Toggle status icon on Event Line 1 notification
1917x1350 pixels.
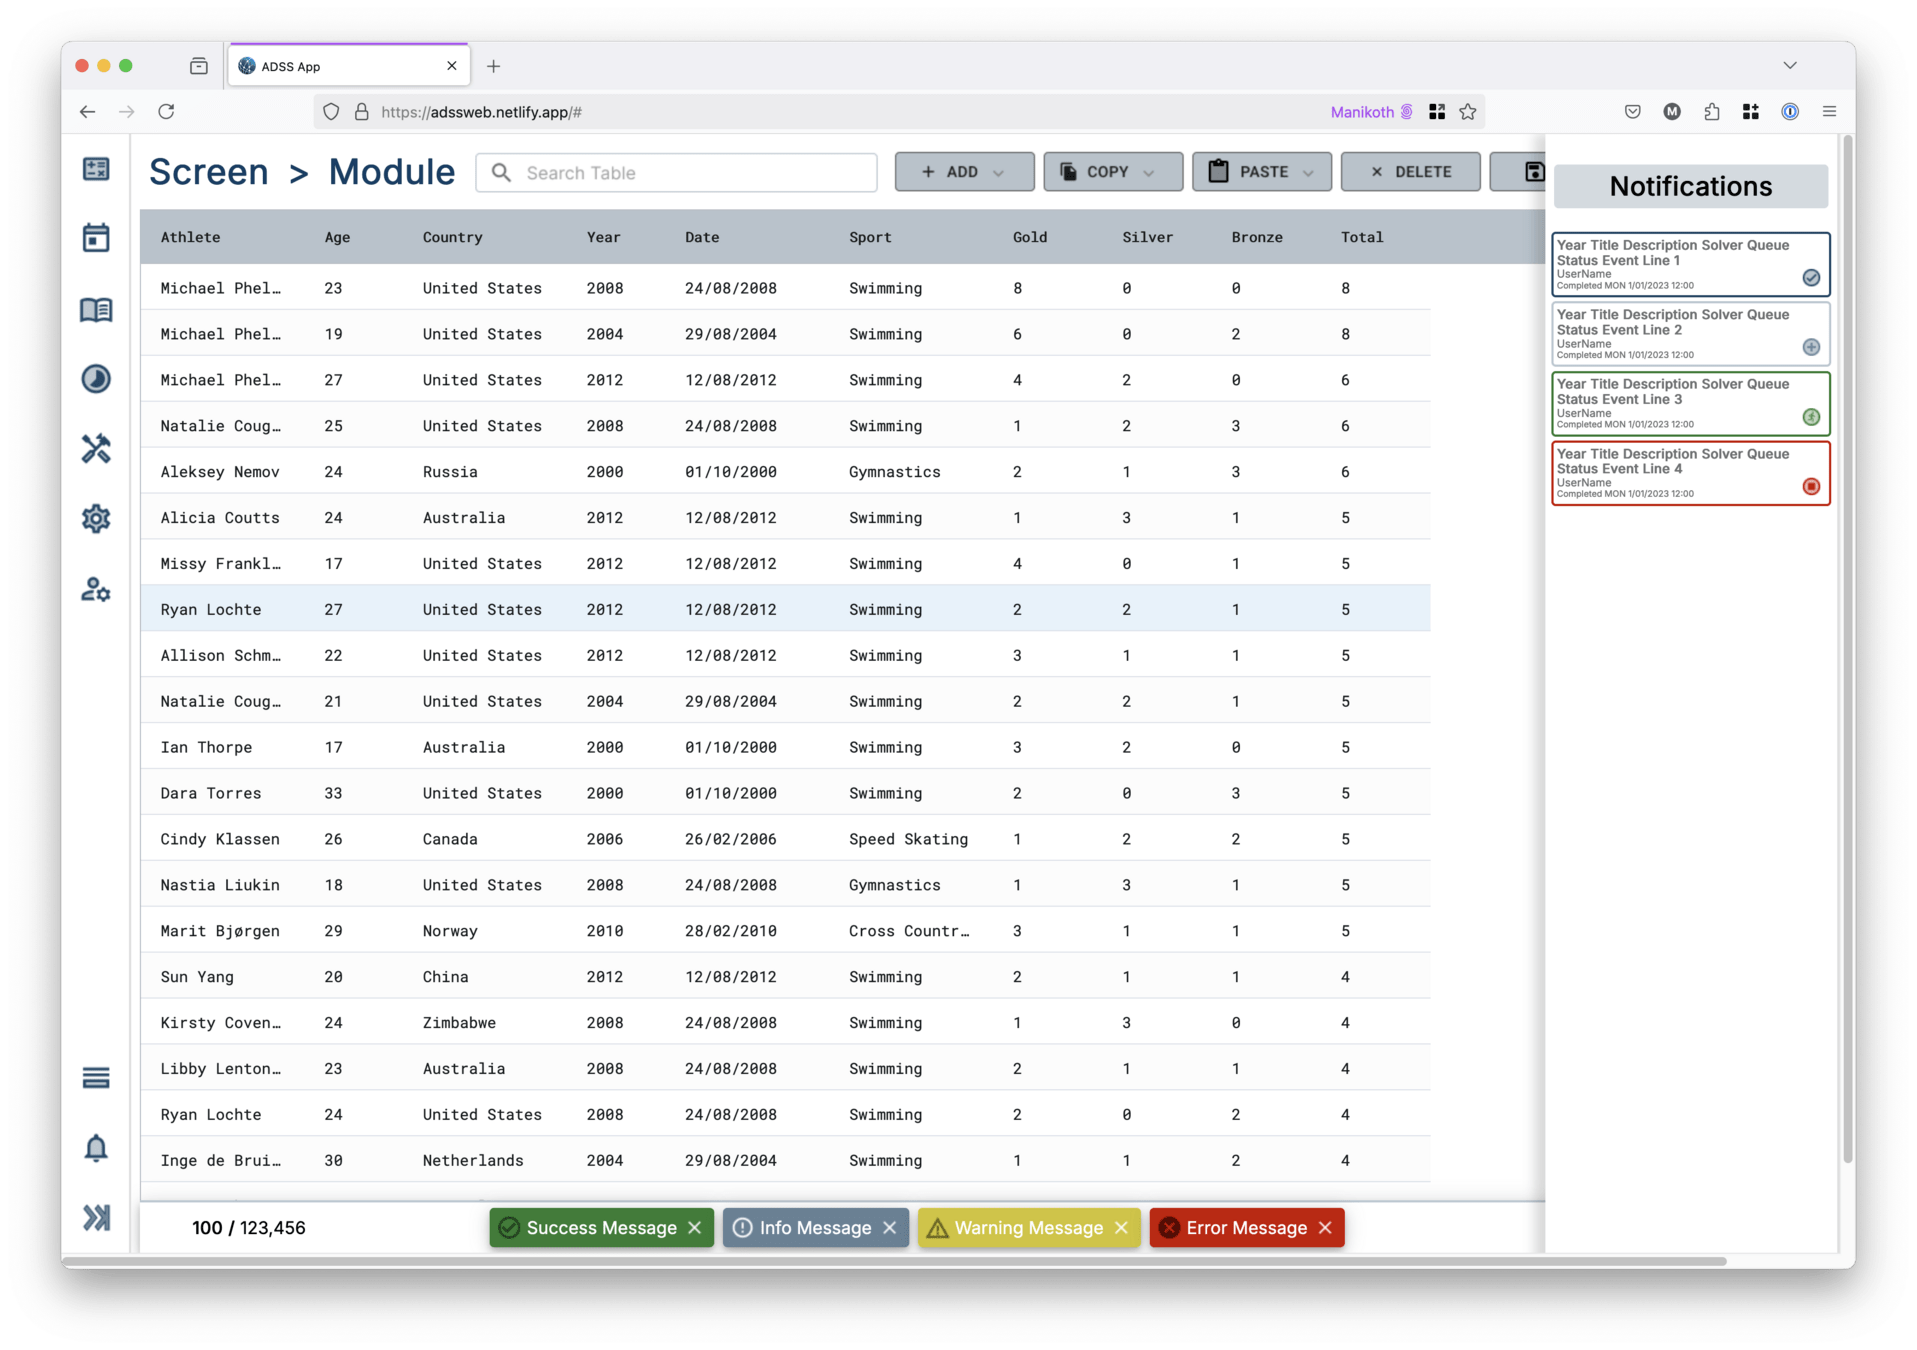[1810, 278]
